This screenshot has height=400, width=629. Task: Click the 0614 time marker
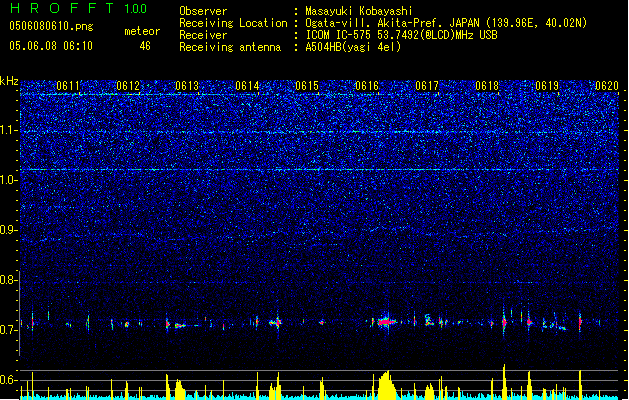coord(248,86)
